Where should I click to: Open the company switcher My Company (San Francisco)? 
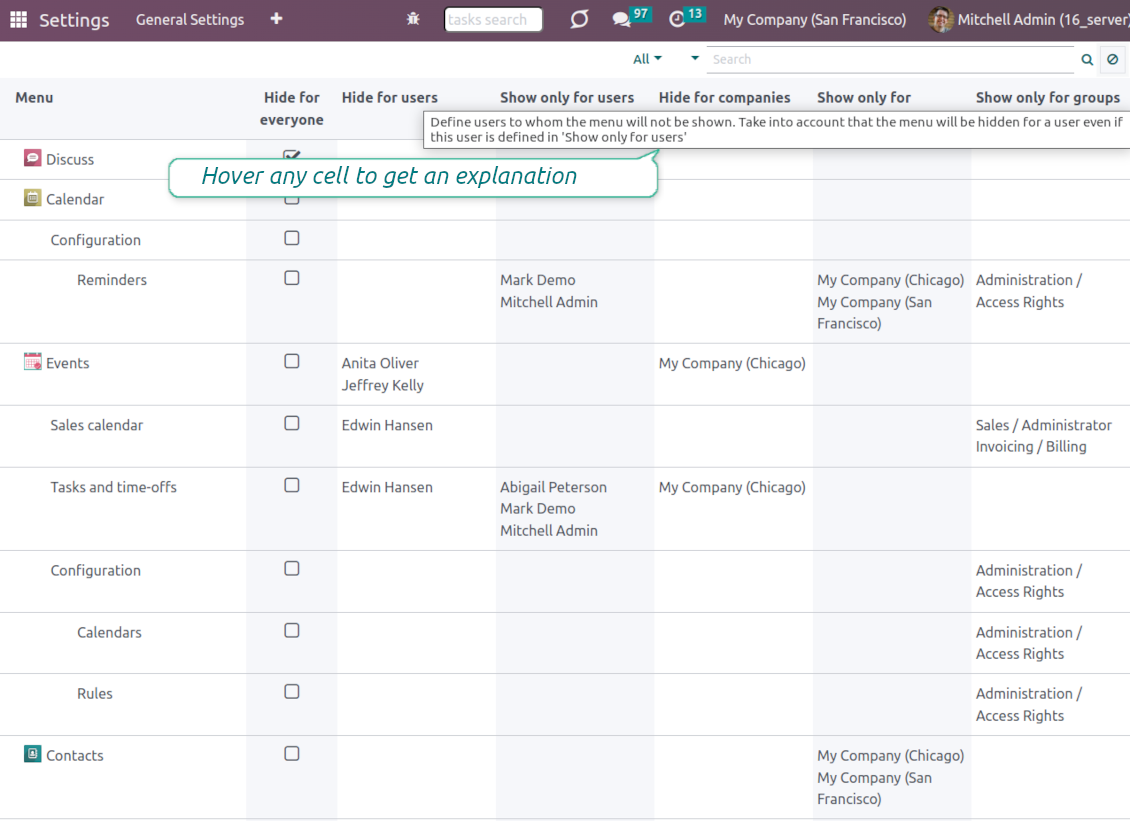click(x=814, y=19)
